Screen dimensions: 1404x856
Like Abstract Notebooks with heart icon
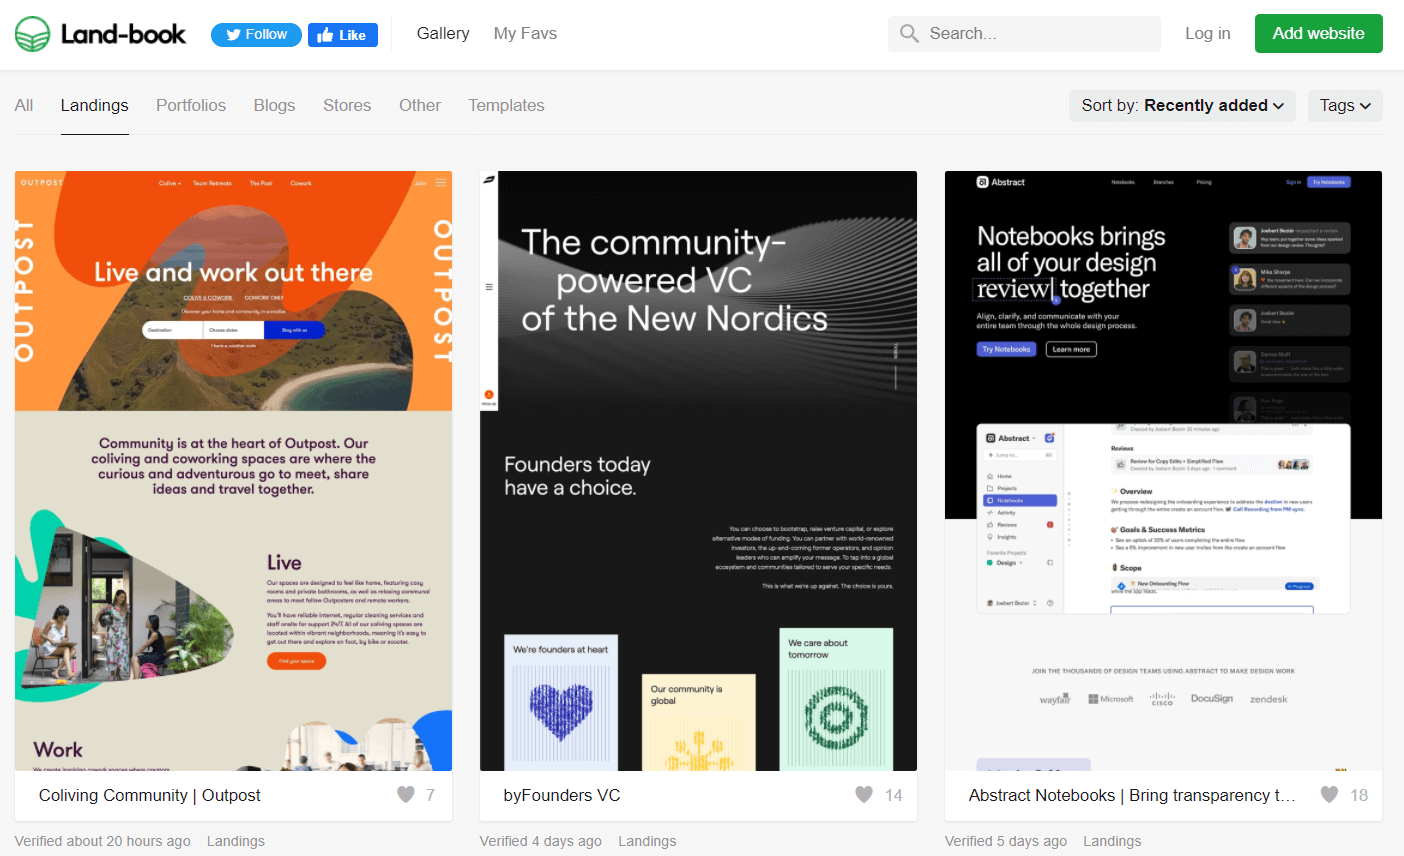1329,795
